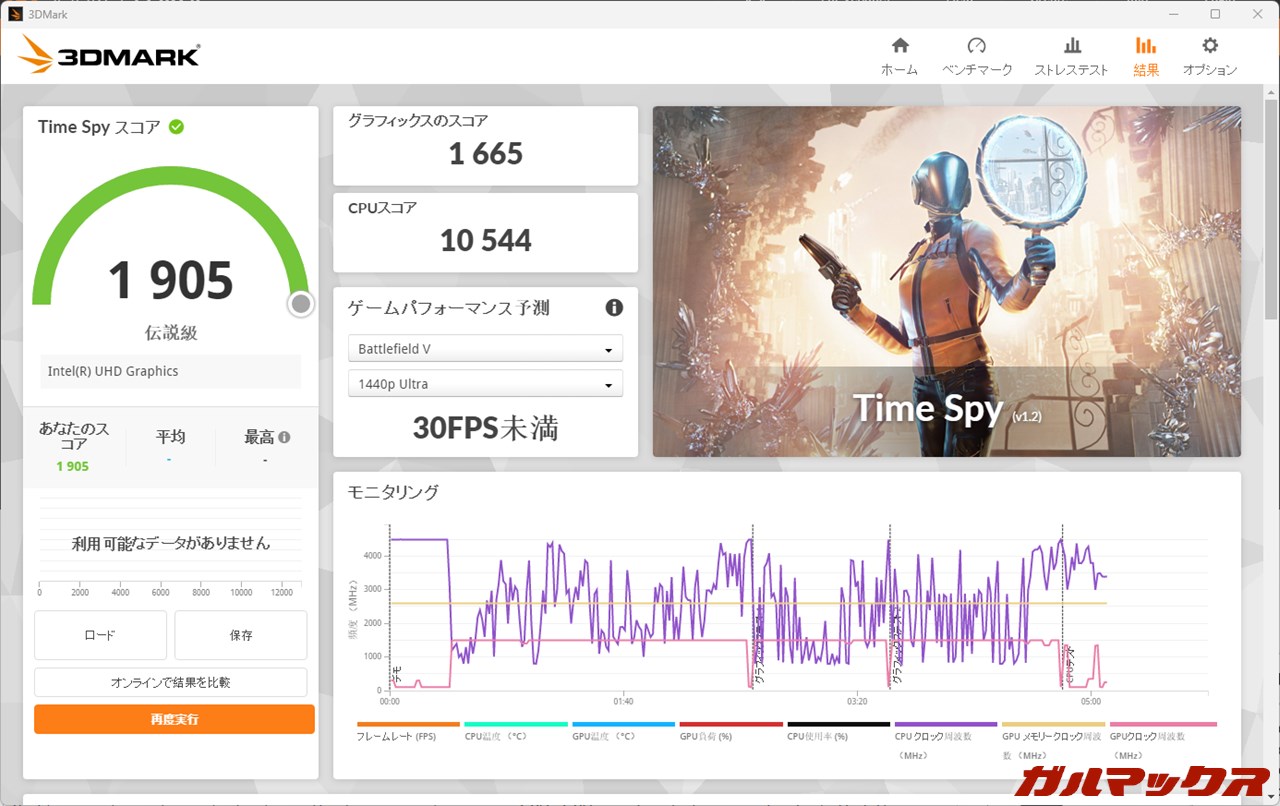The width and height of the screenshot is (1280, 806).
Task: Open the Battlefield V game dropdown
Action: [485, 349]
